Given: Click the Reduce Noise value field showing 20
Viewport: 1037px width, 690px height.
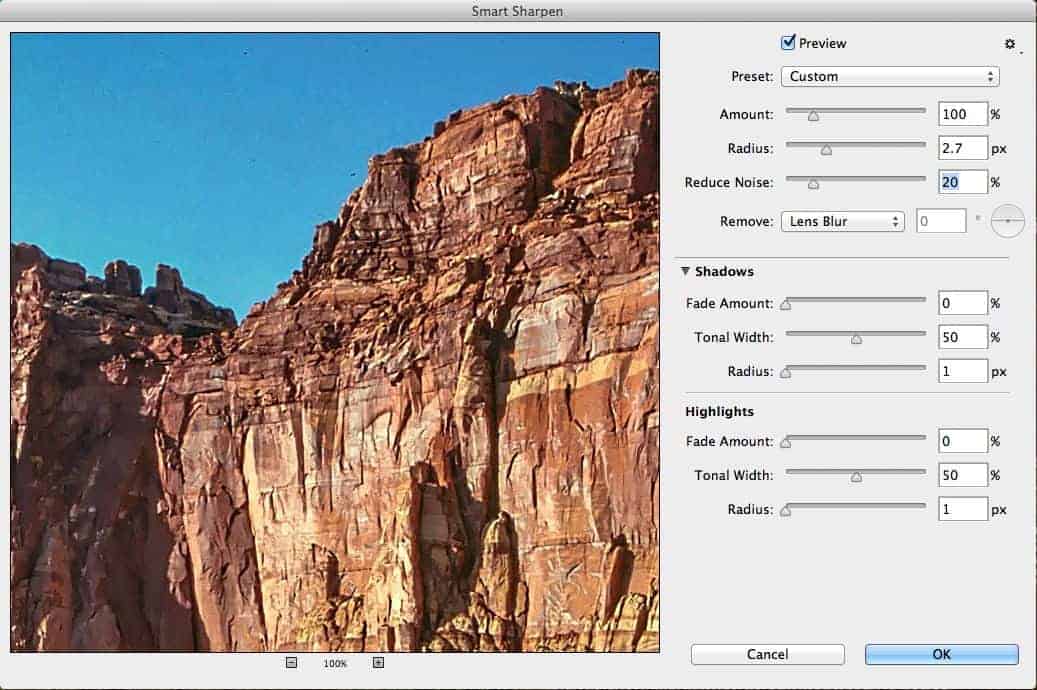Looking at the screenshot, I should pos(962,182).
